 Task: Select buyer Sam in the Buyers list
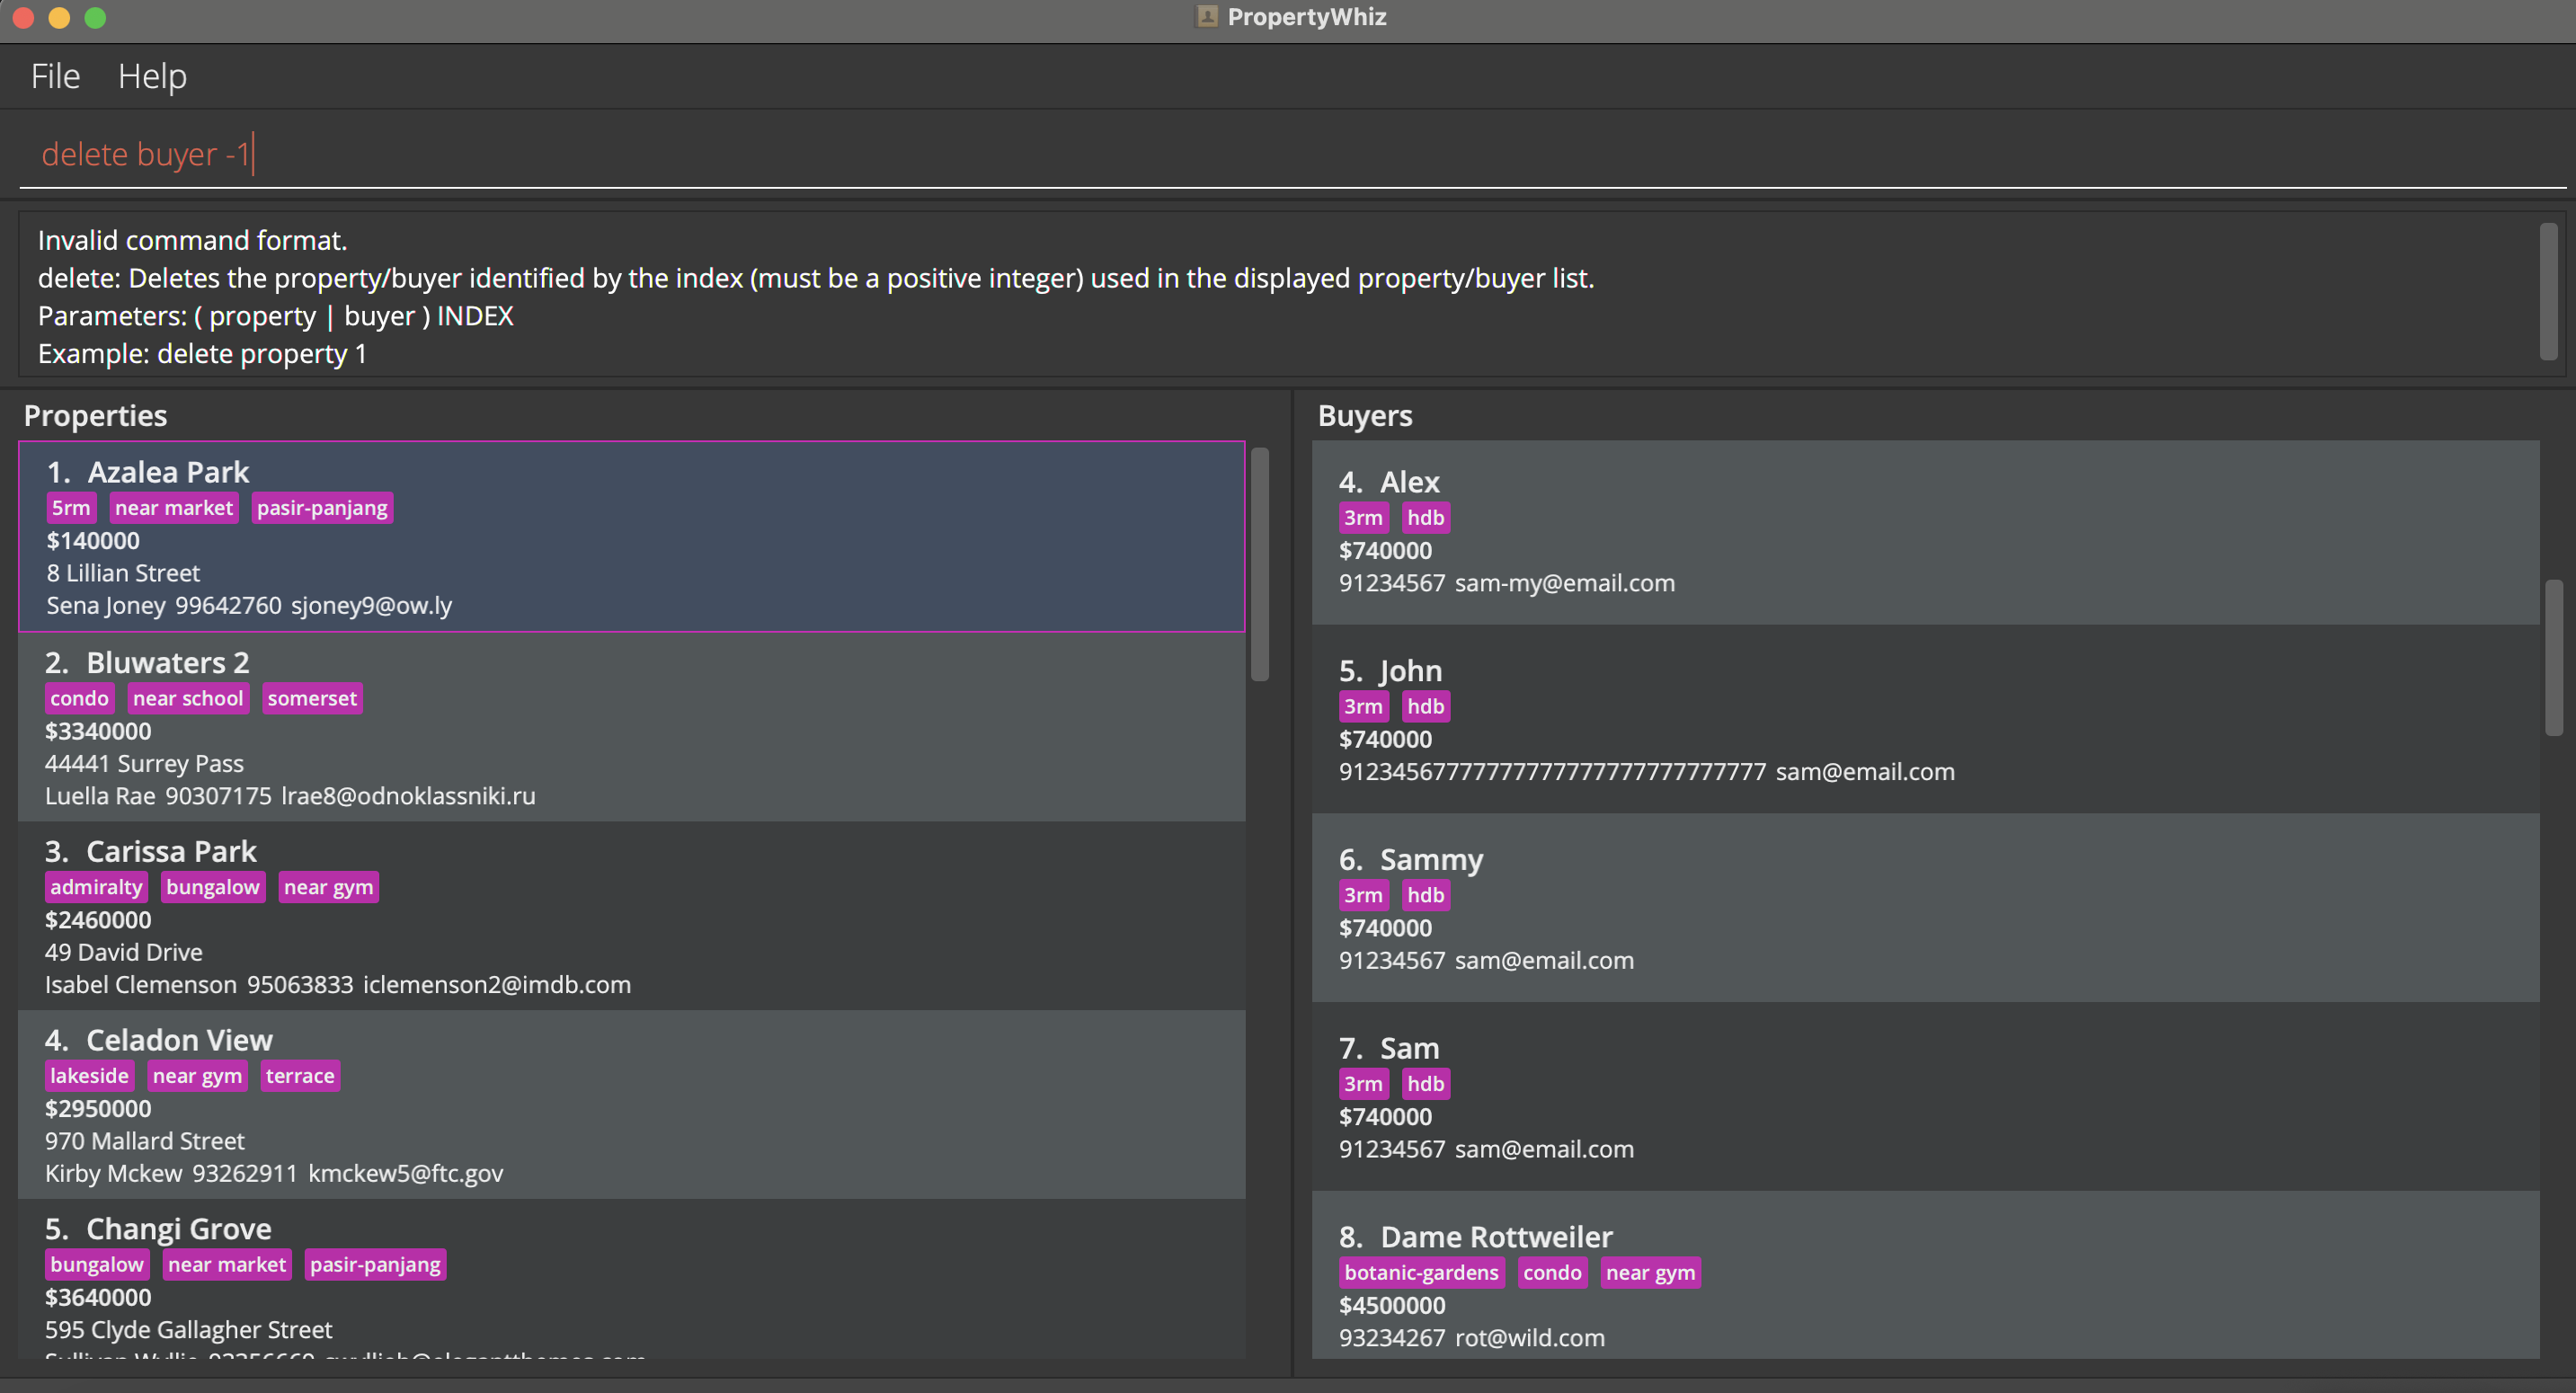tap(1924, 1097)
